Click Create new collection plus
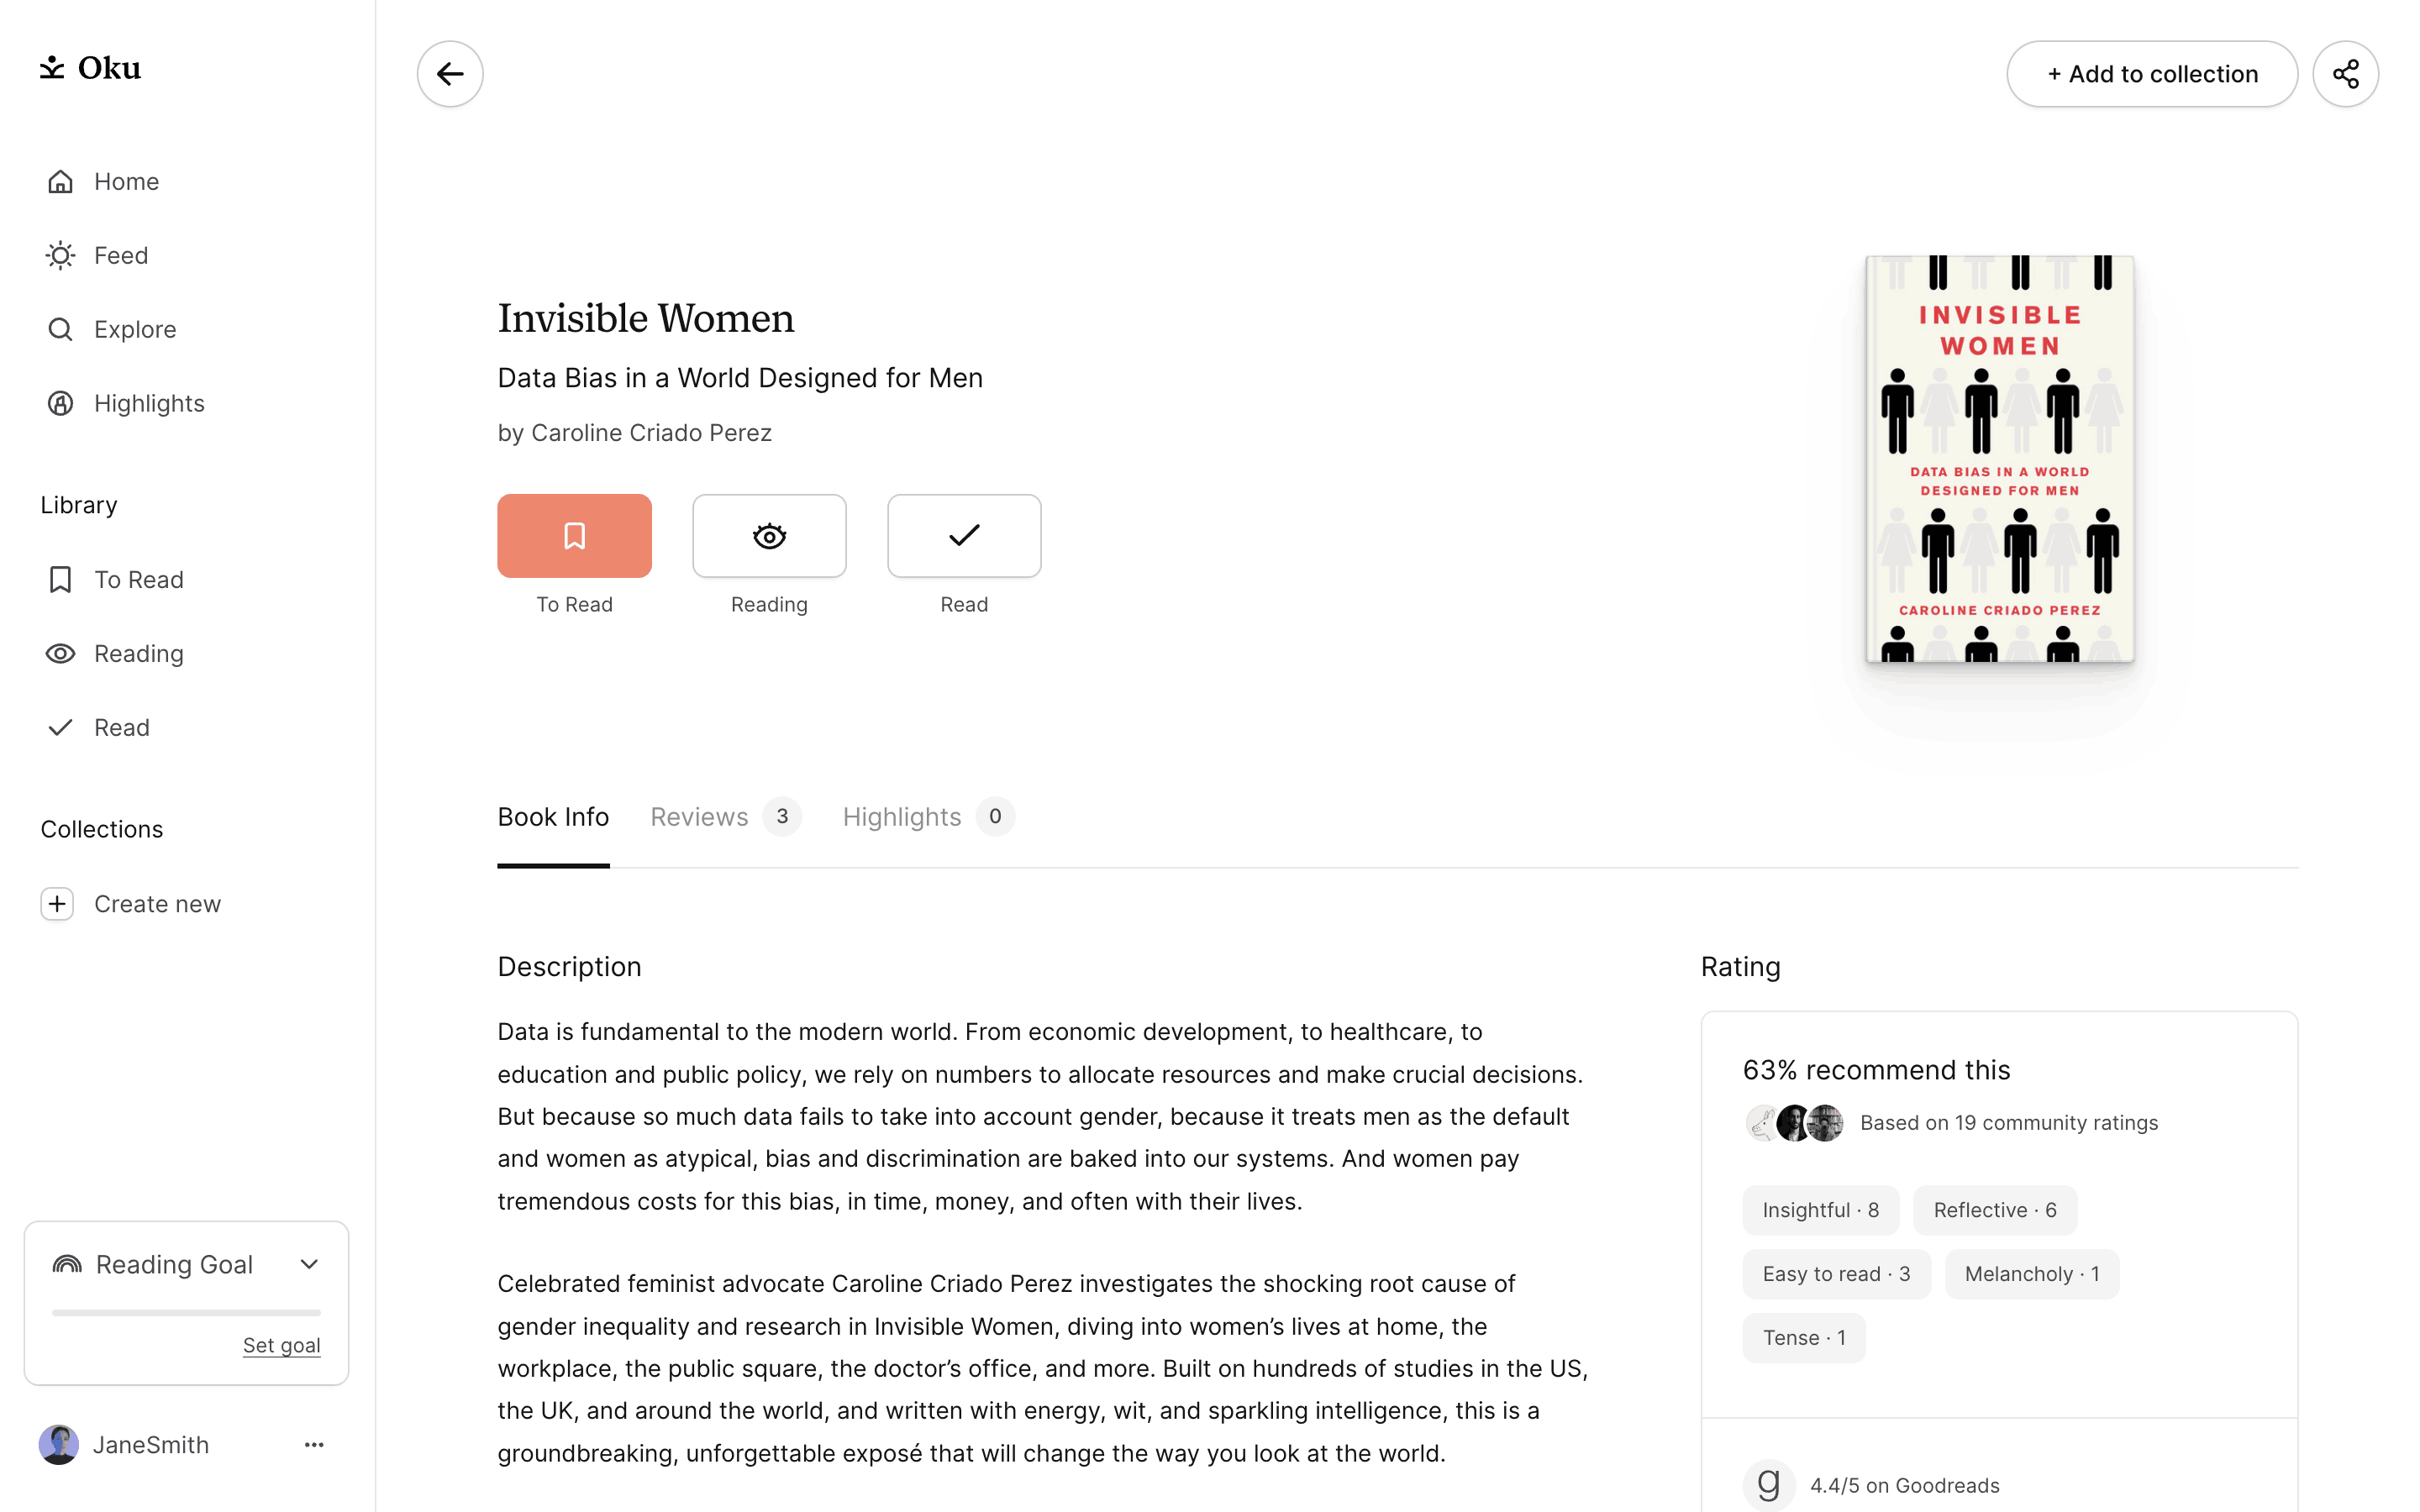This screenshot has height=1512, width=2420. pyautogui.click(x=57, y=903)
